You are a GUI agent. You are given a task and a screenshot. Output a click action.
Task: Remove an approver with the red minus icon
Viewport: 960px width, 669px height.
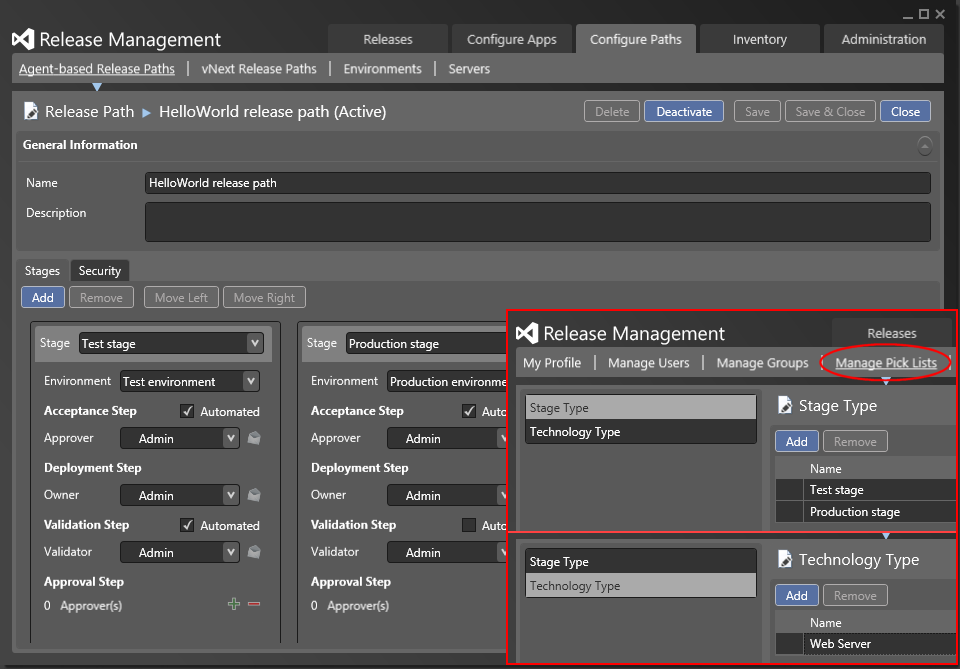tap(254, 604)
